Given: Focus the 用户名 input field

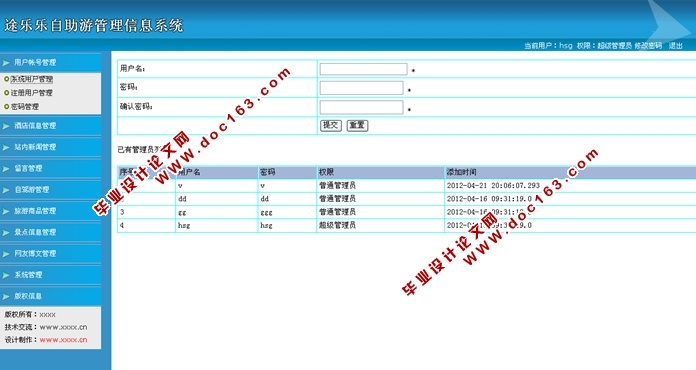Looking at the screenshot, I should point(363,69).
